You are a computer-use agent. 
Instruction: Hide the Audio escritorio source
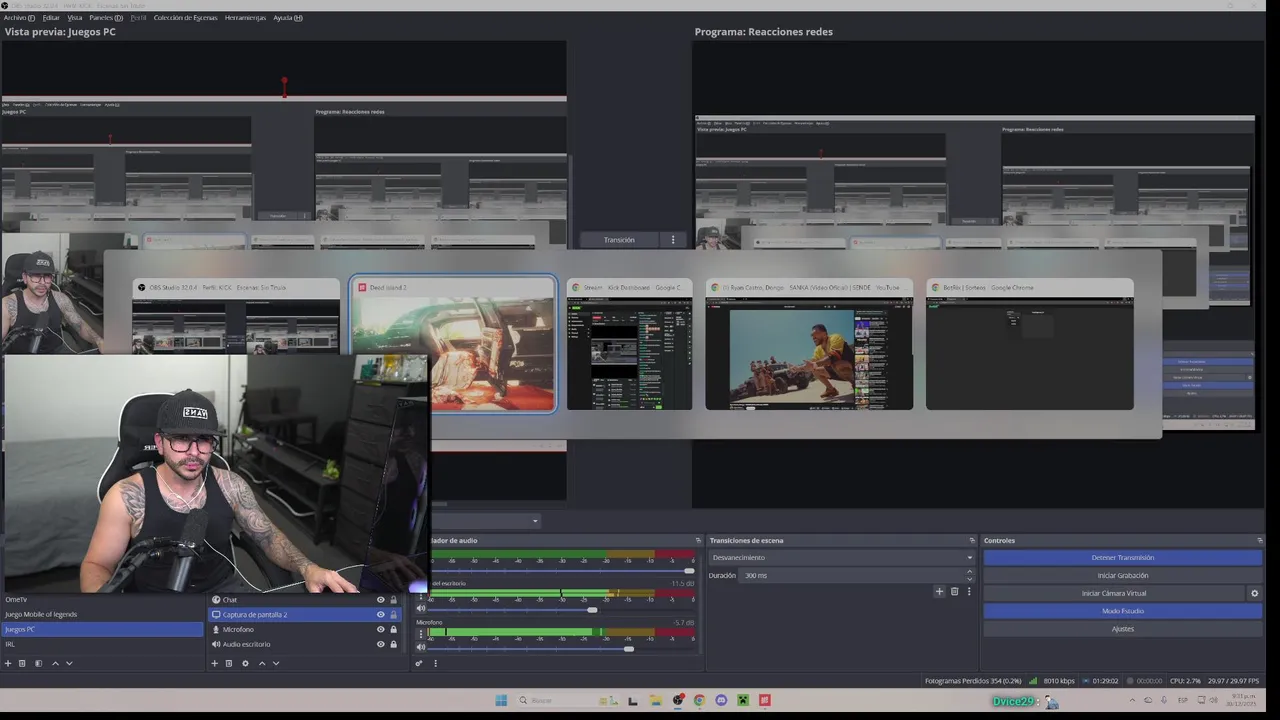[x=380, y=644]
